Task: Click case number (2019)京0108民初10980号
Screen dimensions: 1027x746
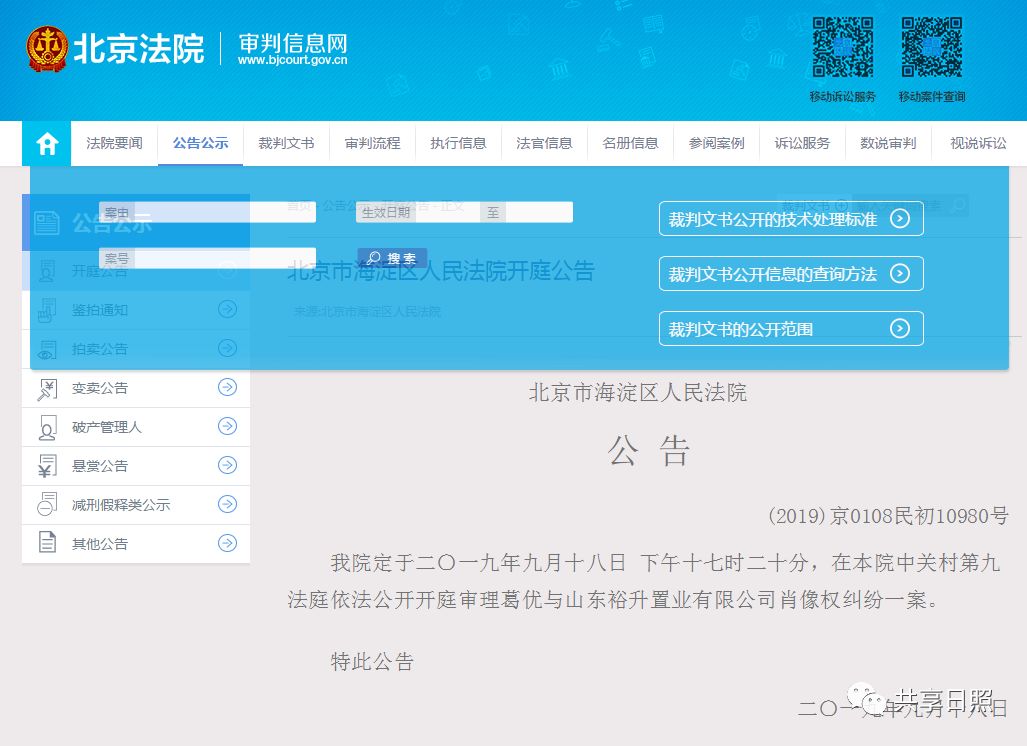Action: 888,516
